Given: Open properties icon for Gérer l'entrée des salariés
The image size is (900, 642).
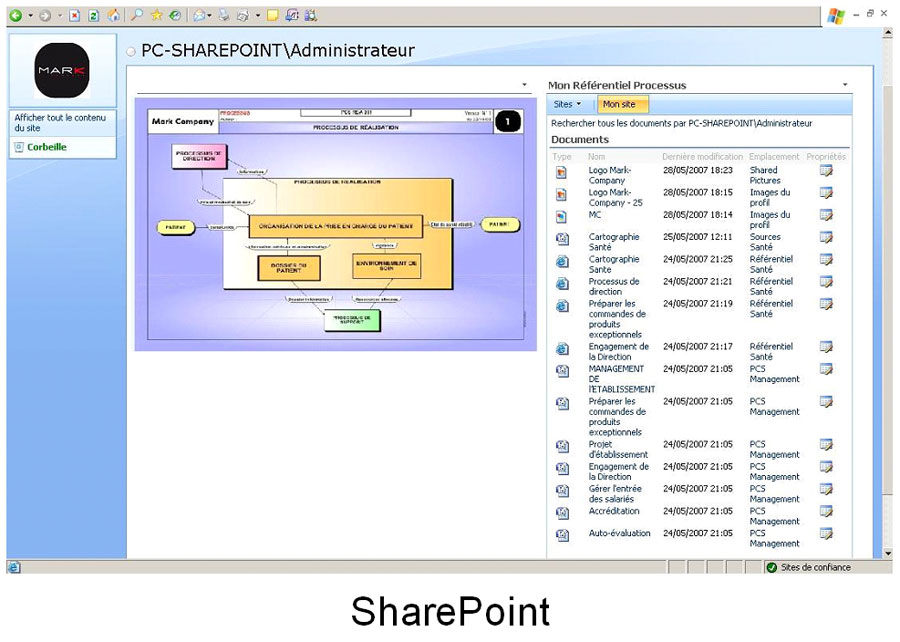Looking at the screenshot, I should pyautogui.click(x=826, y=489).
